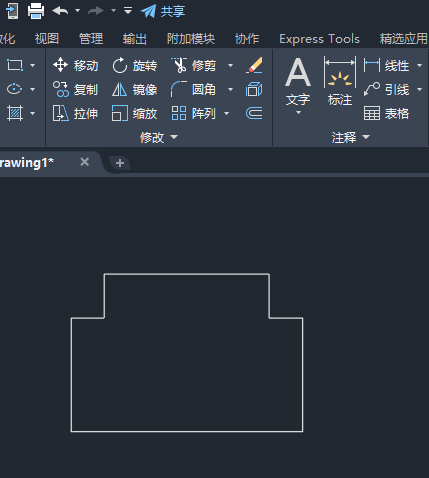Select the Fillet (圆角) tool
The image size is (429, 478).
click(x=194, y=89)
